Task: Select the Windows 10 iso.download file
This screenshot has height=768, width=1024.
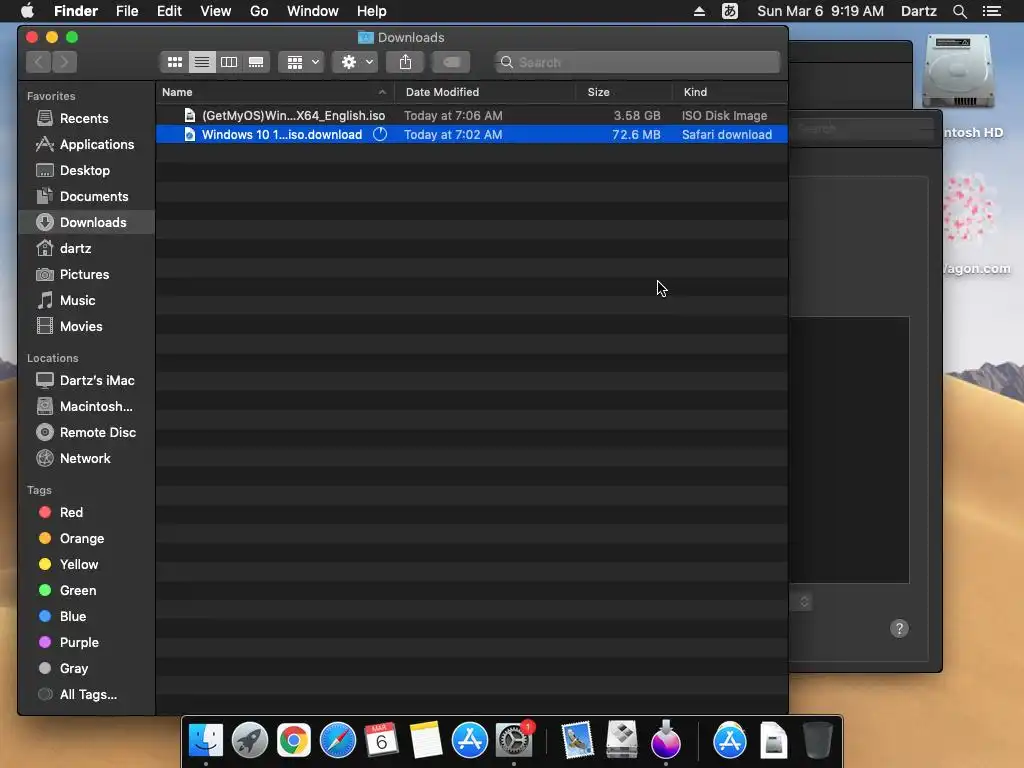Action: coord(472,135)
